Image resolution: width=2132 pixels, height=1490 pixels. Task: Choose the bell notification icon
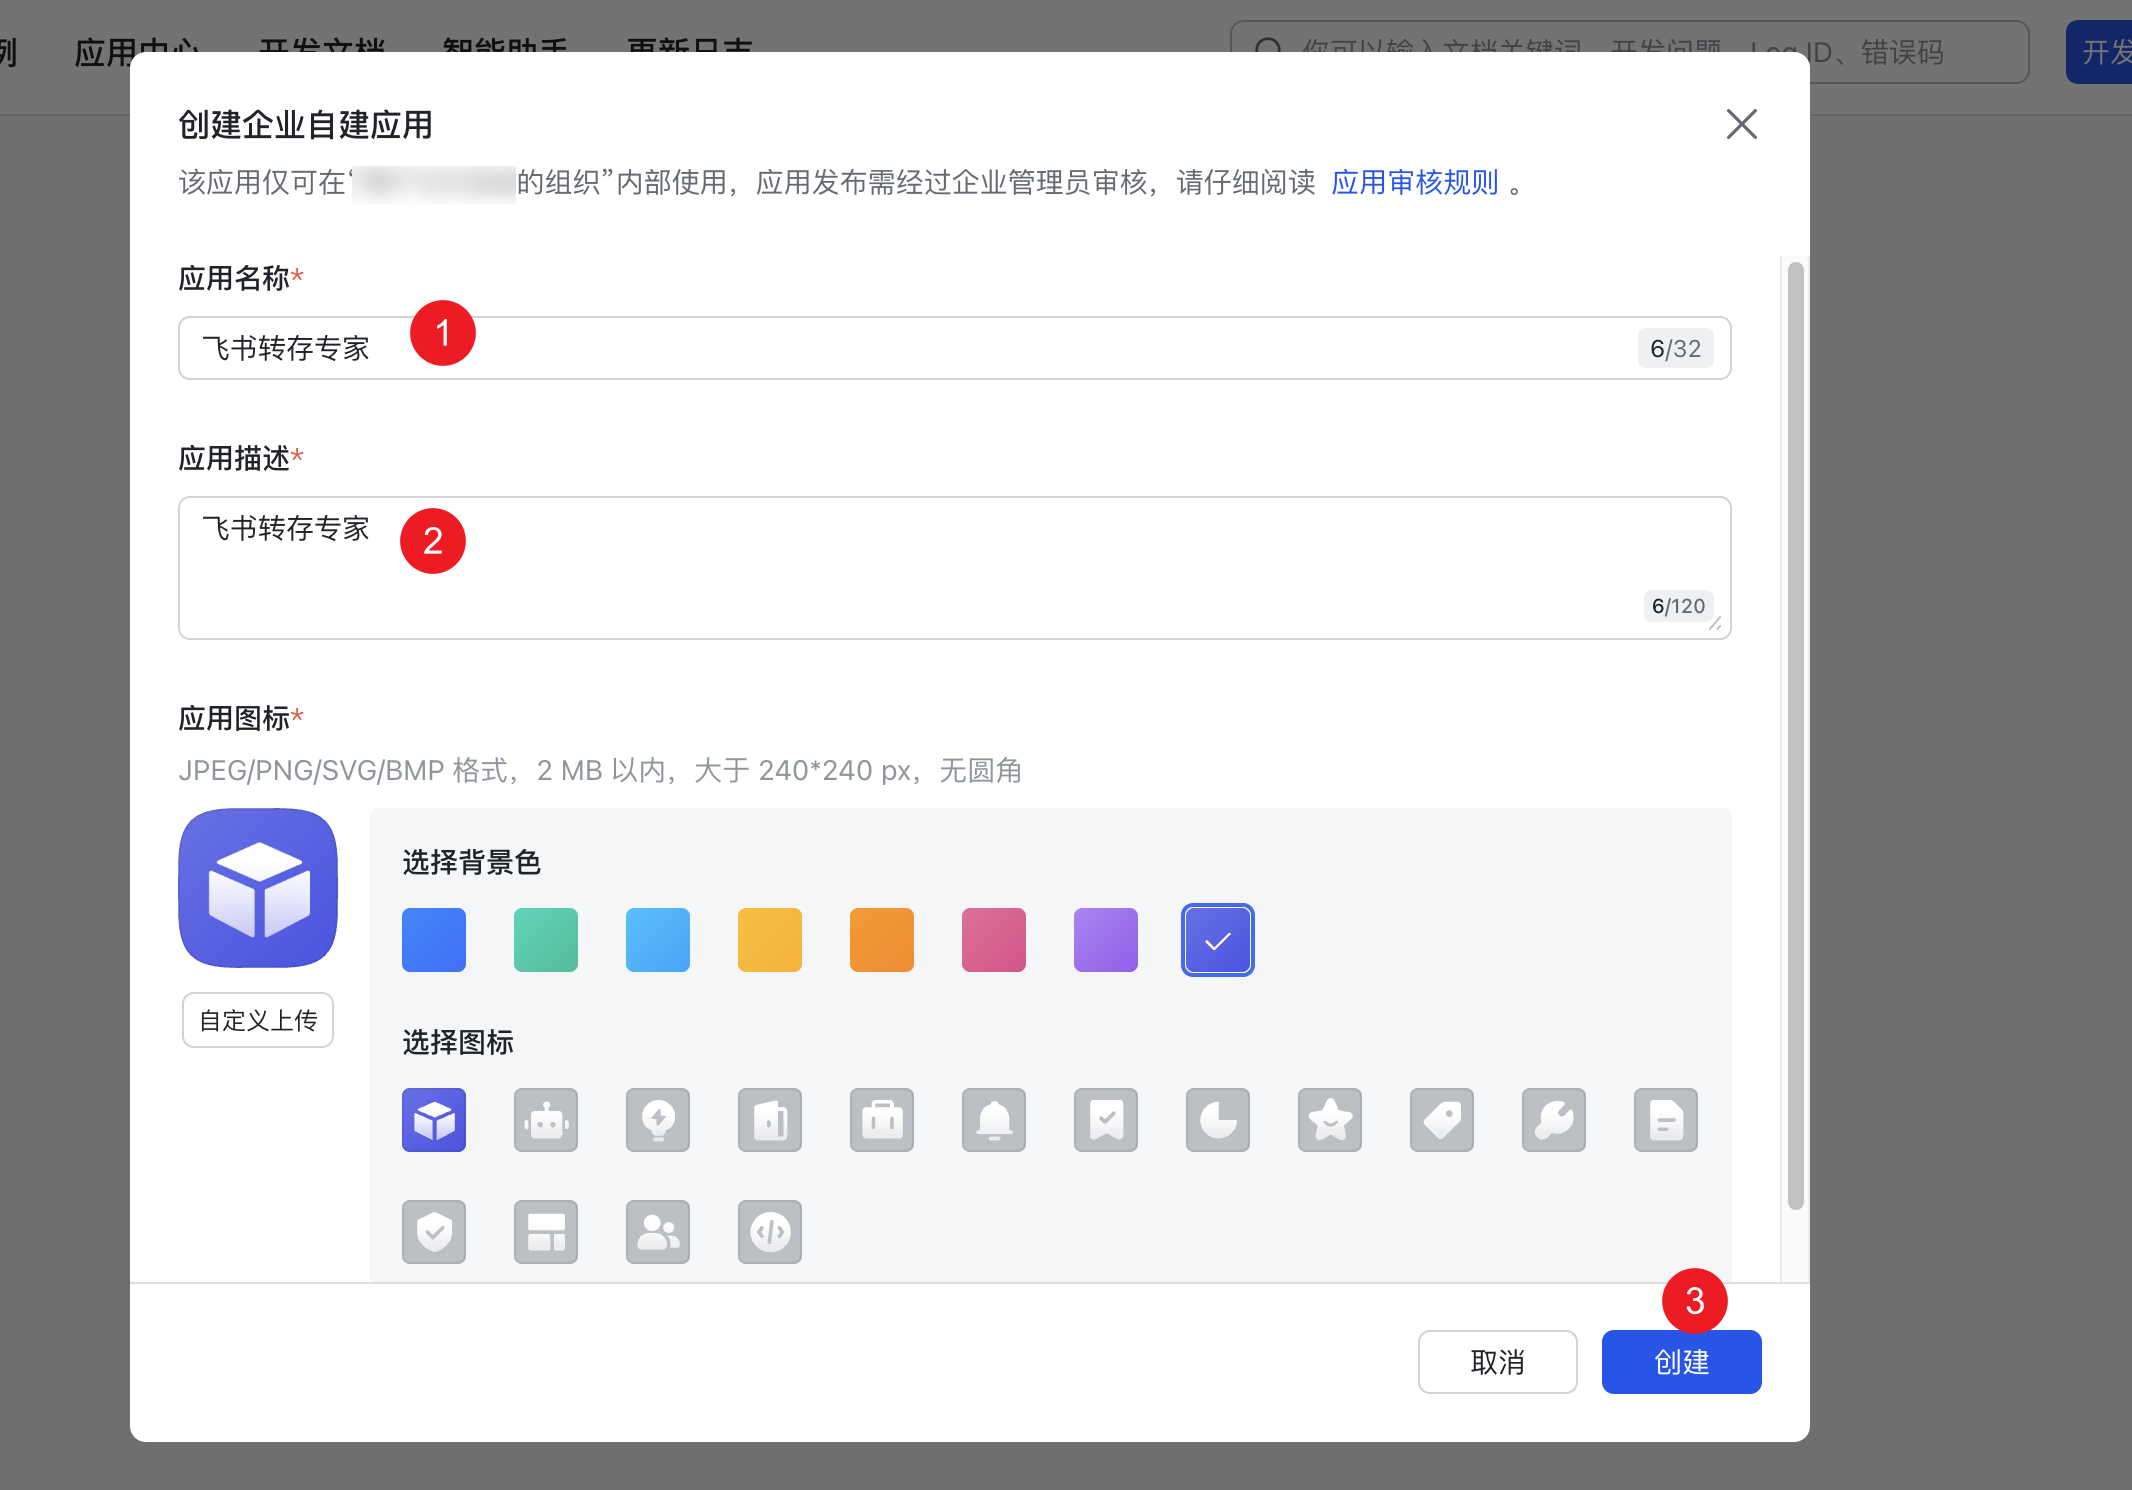pyautogui.click(x=994, y=1120)
